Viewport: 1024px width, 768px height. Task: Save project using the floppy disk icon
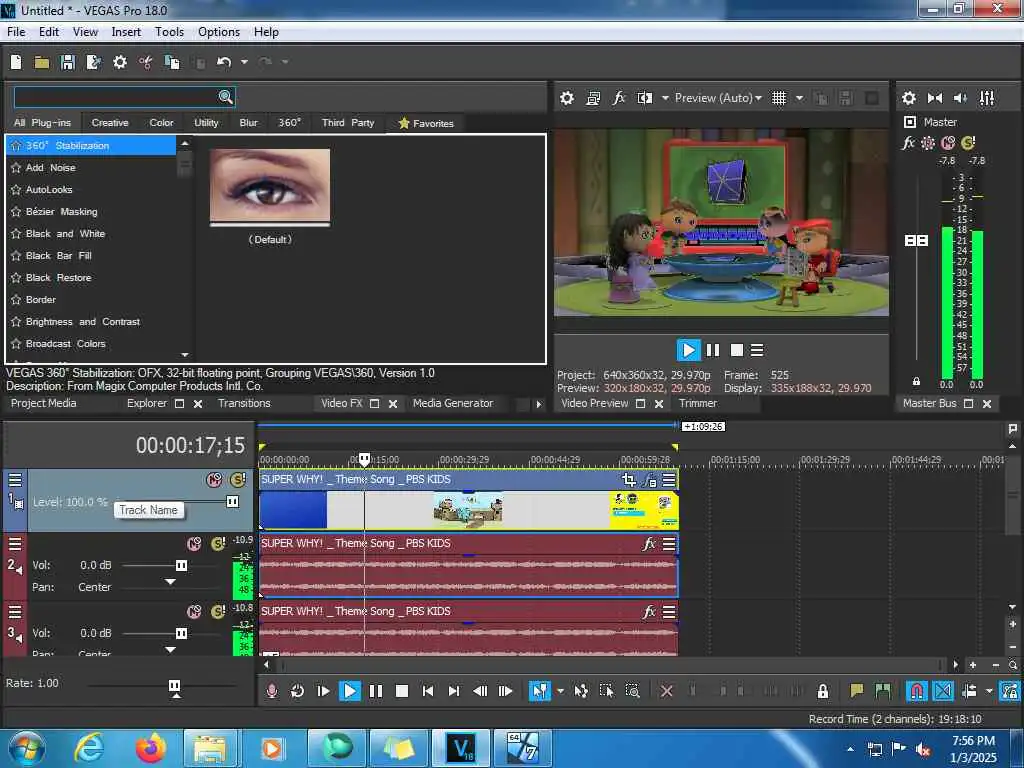(67, 62)
